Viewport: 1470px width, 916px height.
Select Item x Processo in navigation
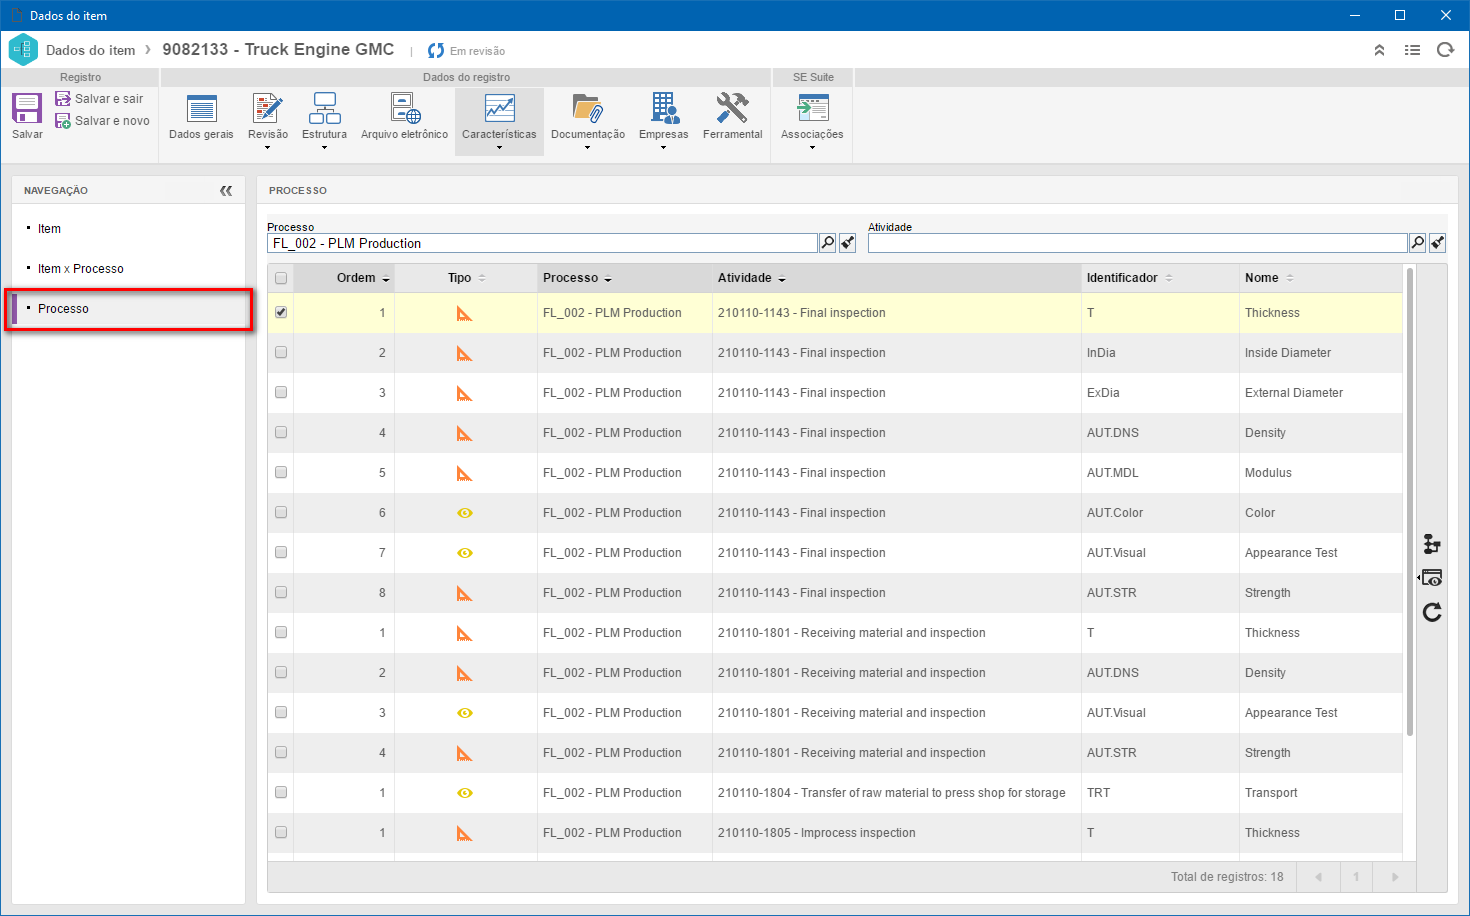click(81, 269)
